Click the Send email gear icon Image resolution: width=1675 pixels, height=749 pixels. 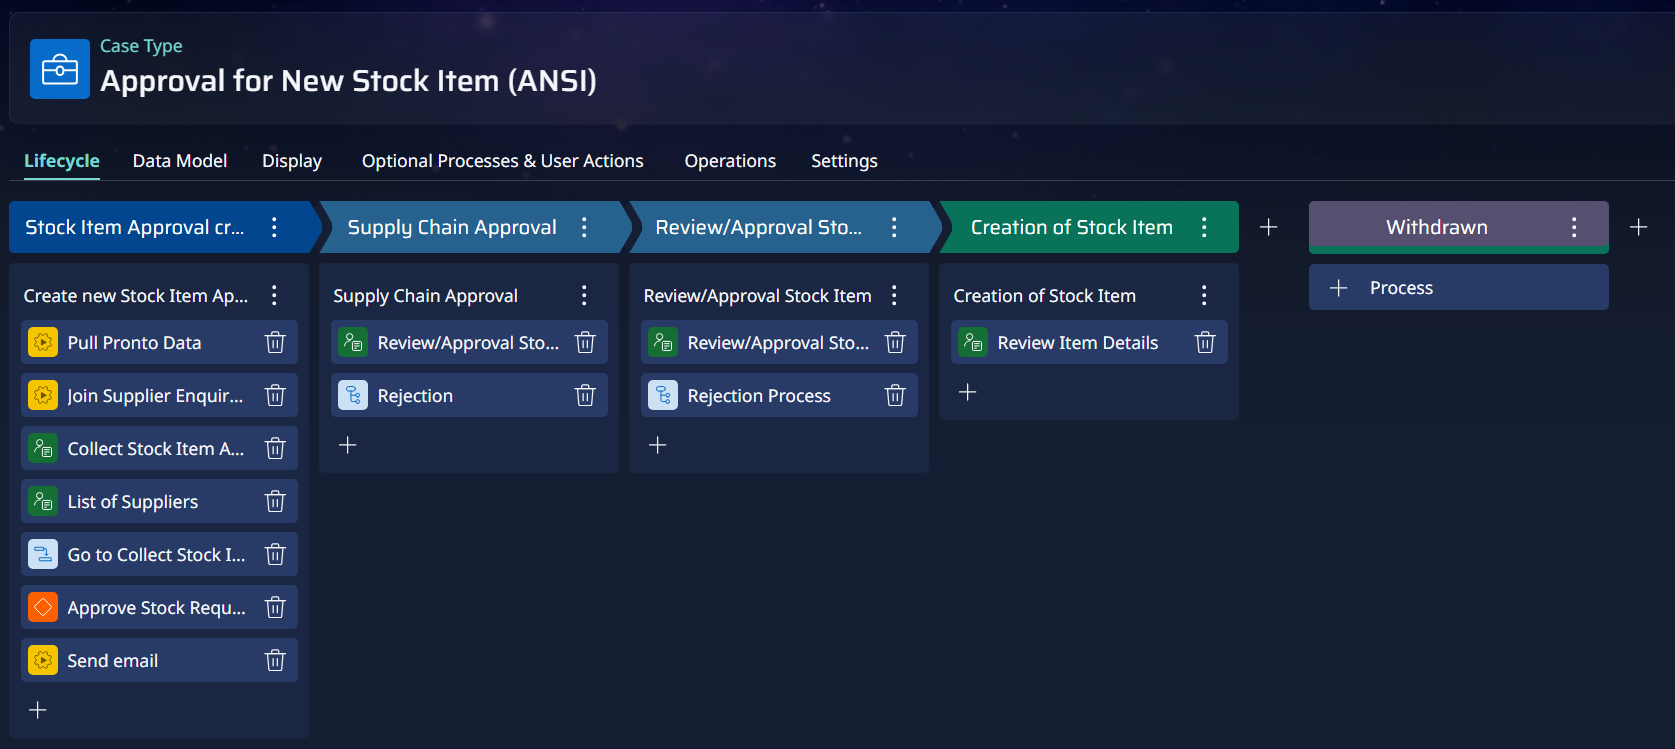[x=43, y=661]
